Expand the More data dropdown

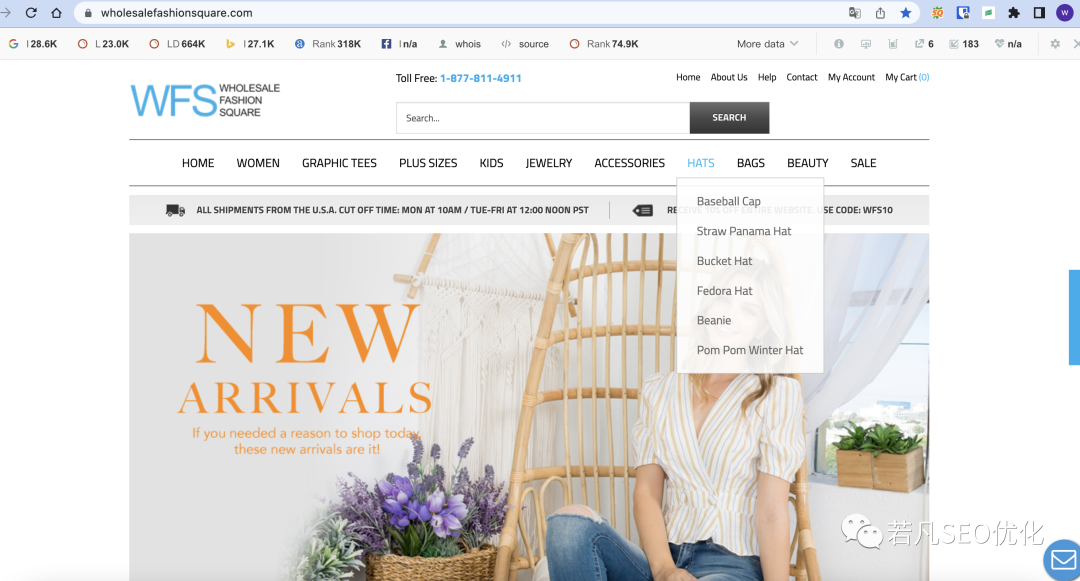pos(767,43)
